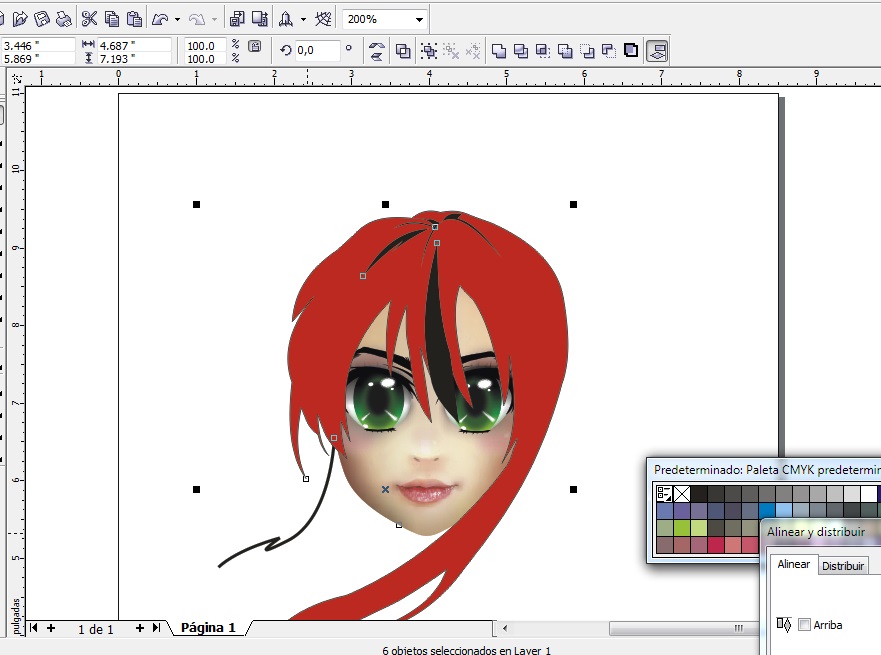Click the ruler origin corner icon
This screenshot has height=655, width=881.
(x=16, y=78)
